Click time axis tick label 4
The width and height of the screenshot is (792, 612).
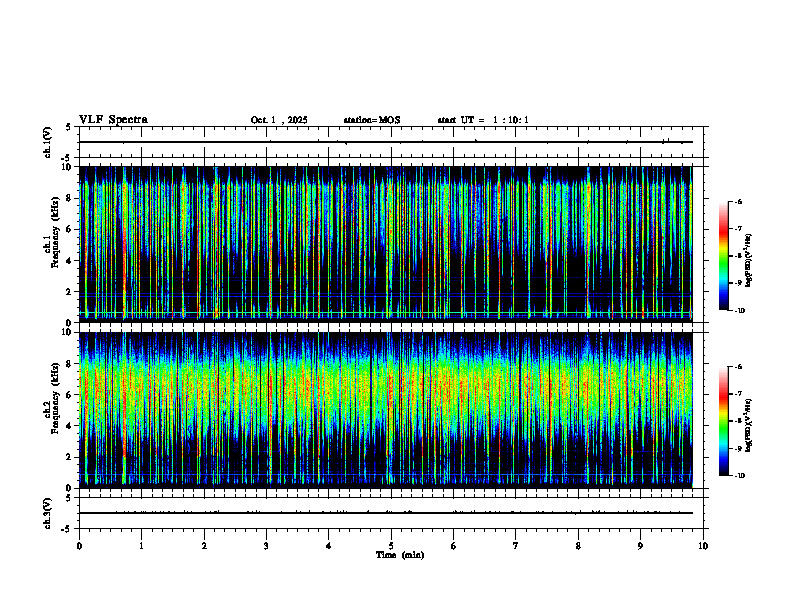coord(328,546)
